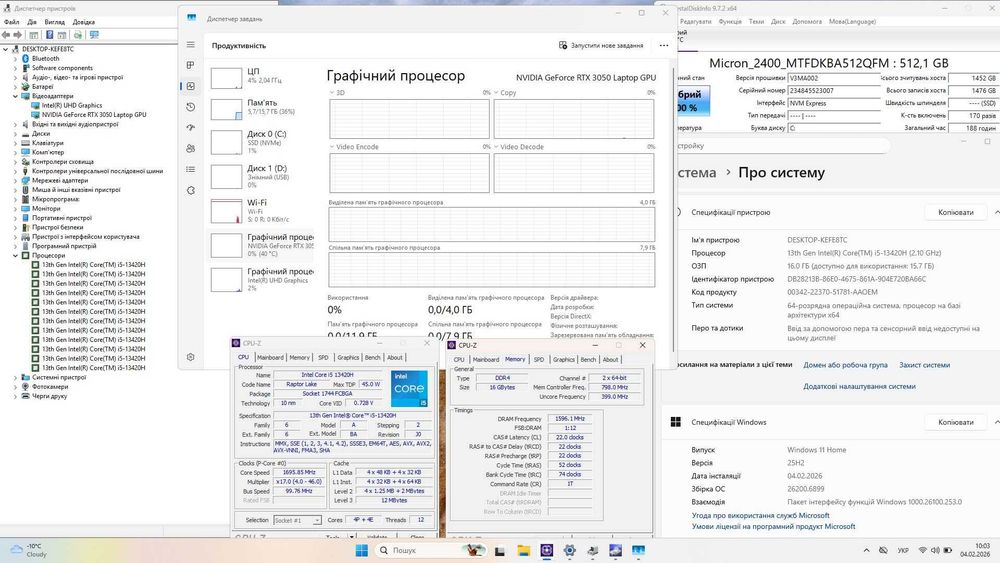1000x563 pixels.
Task: Open CPU-Z icon on taskbar
Action: pyautogui.click(x=547, y=550)
